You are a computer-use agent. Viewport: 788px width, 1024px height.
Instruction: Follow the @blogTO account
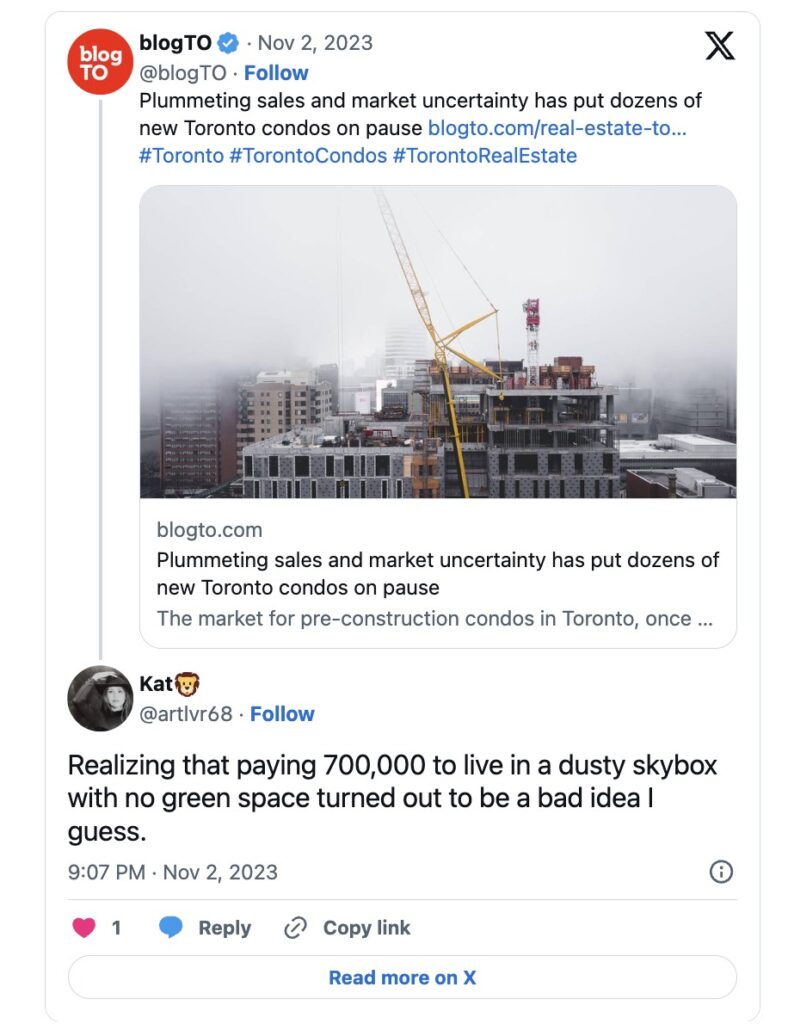pyautogui.click(x=276, y=73)
